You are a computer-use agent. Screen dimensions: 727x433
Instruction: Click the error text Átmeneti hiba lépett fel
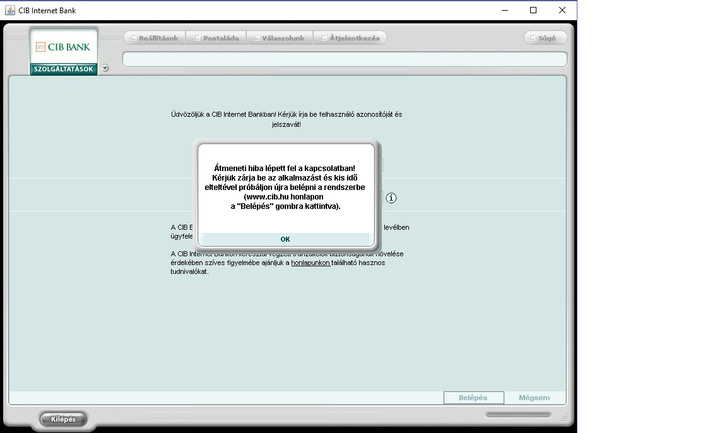point(285,187)
